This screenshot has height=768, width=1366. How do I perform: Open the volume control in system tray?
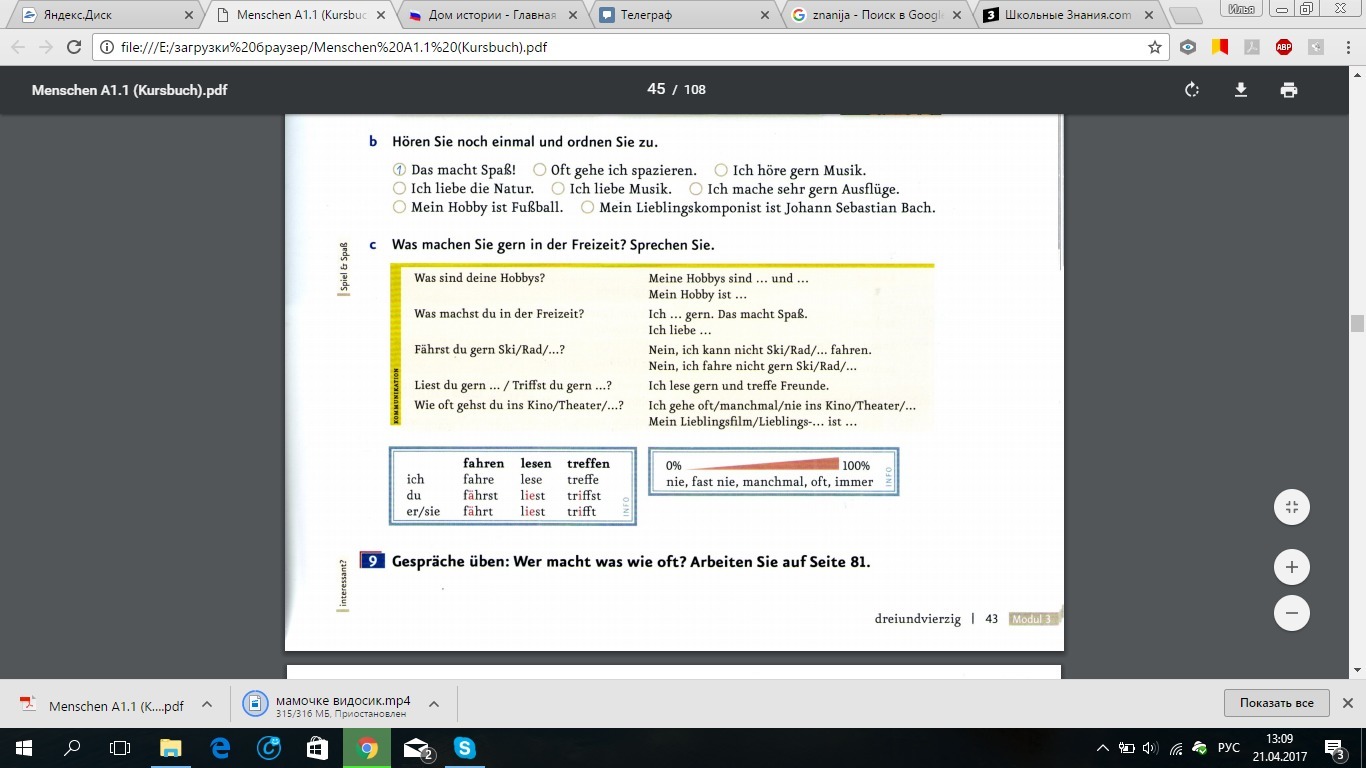1149,748
